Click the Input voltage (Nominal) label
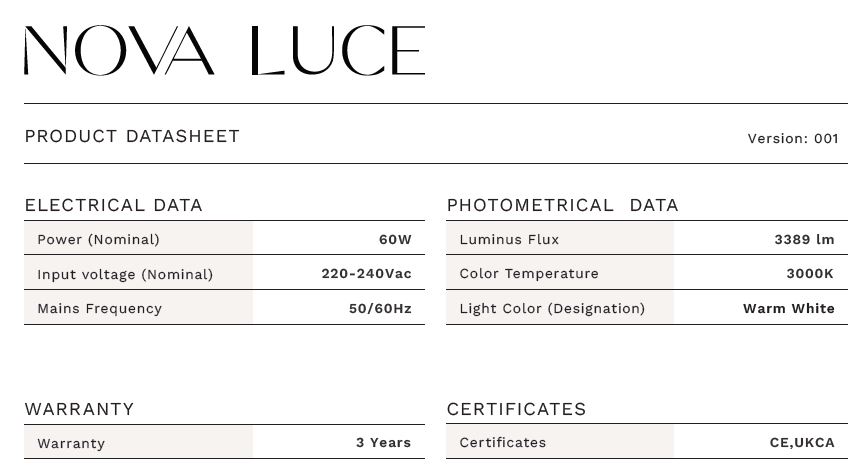This screenshot has width=863, height=476. tap(125, 274)
